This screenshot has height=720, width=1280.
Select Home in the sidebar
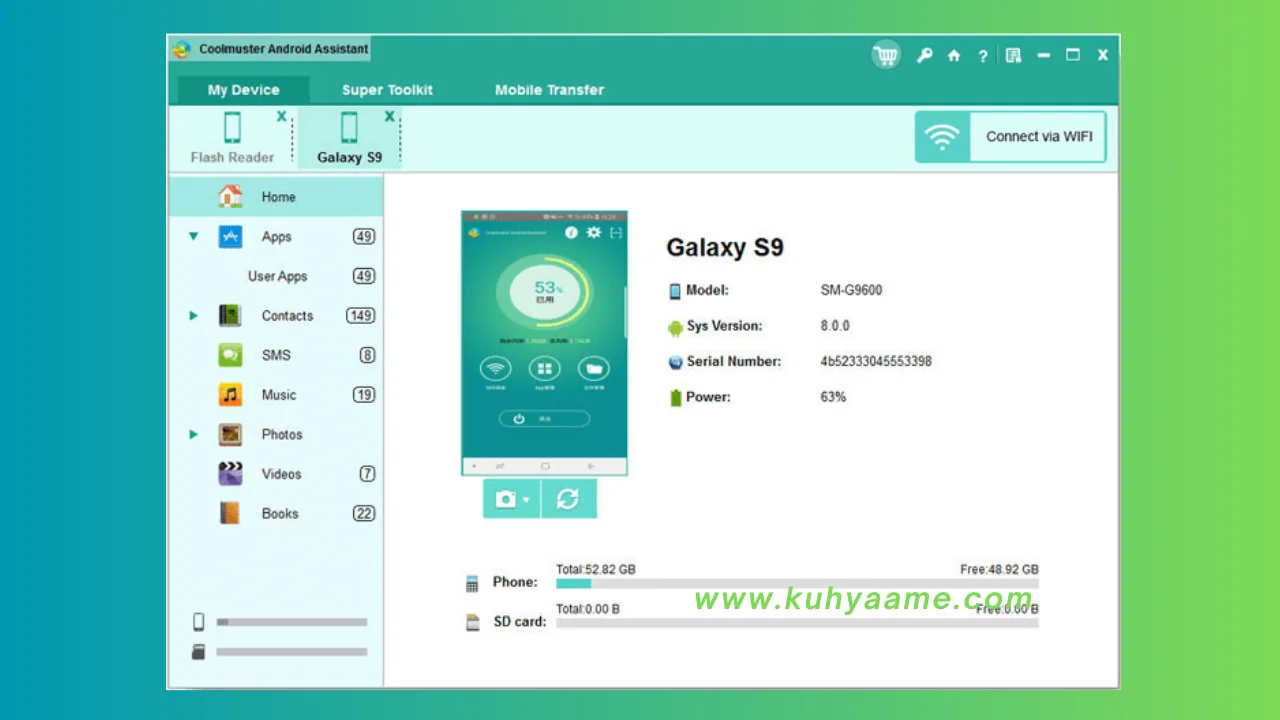pos(276,197)
